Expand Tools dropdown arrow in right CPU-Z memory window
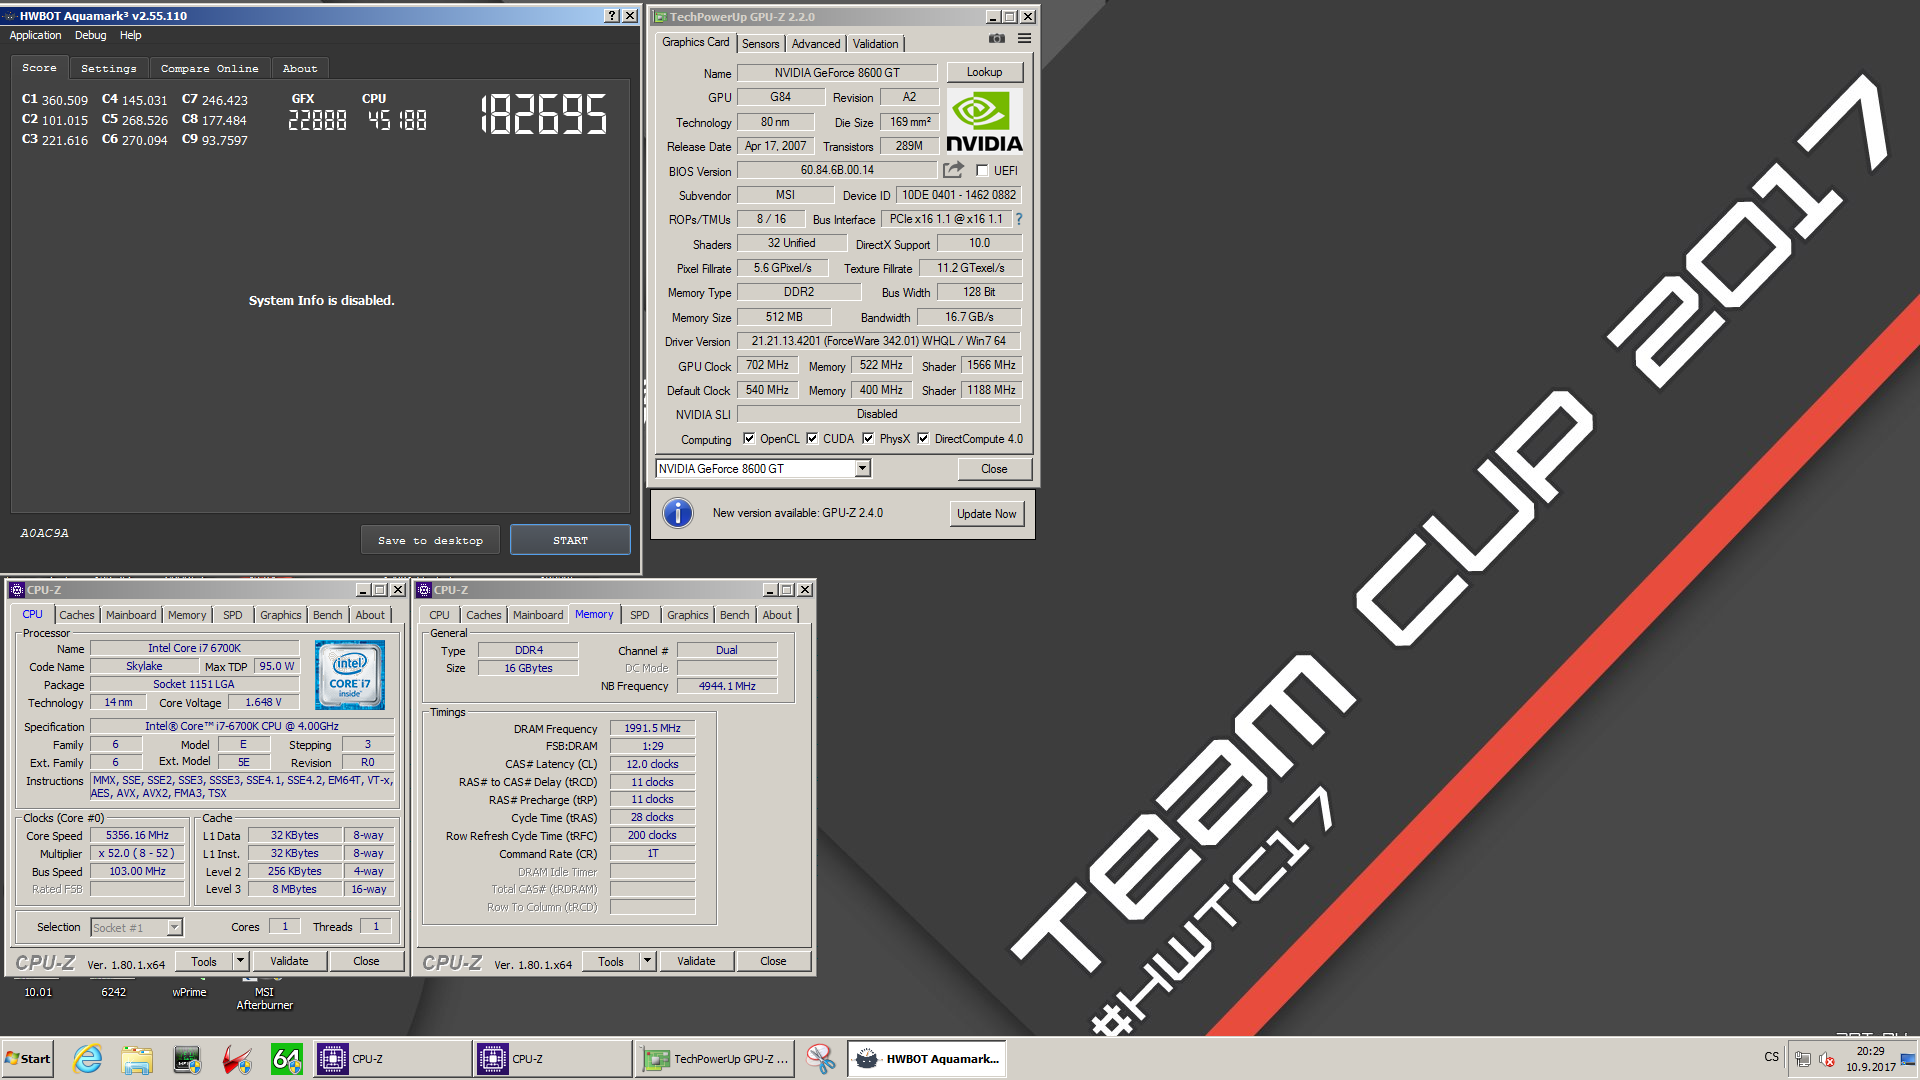Viewport: 1920px width, 1080px height. pos(647,961)
